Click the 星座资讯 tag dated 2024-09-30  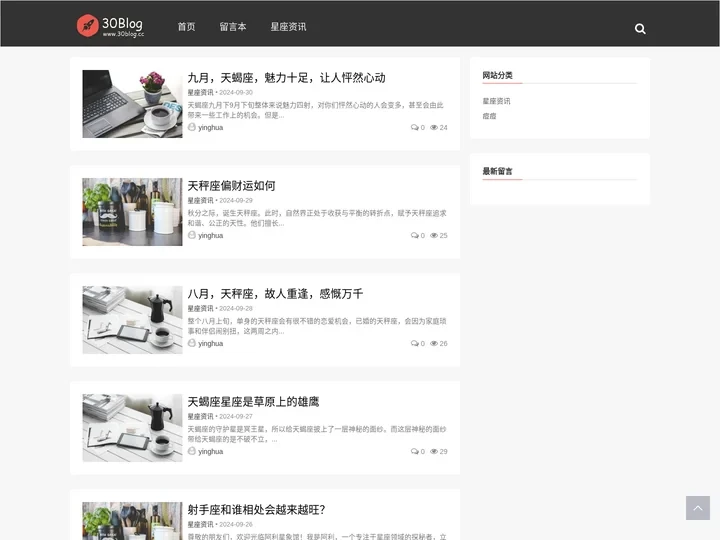point(201,92)
